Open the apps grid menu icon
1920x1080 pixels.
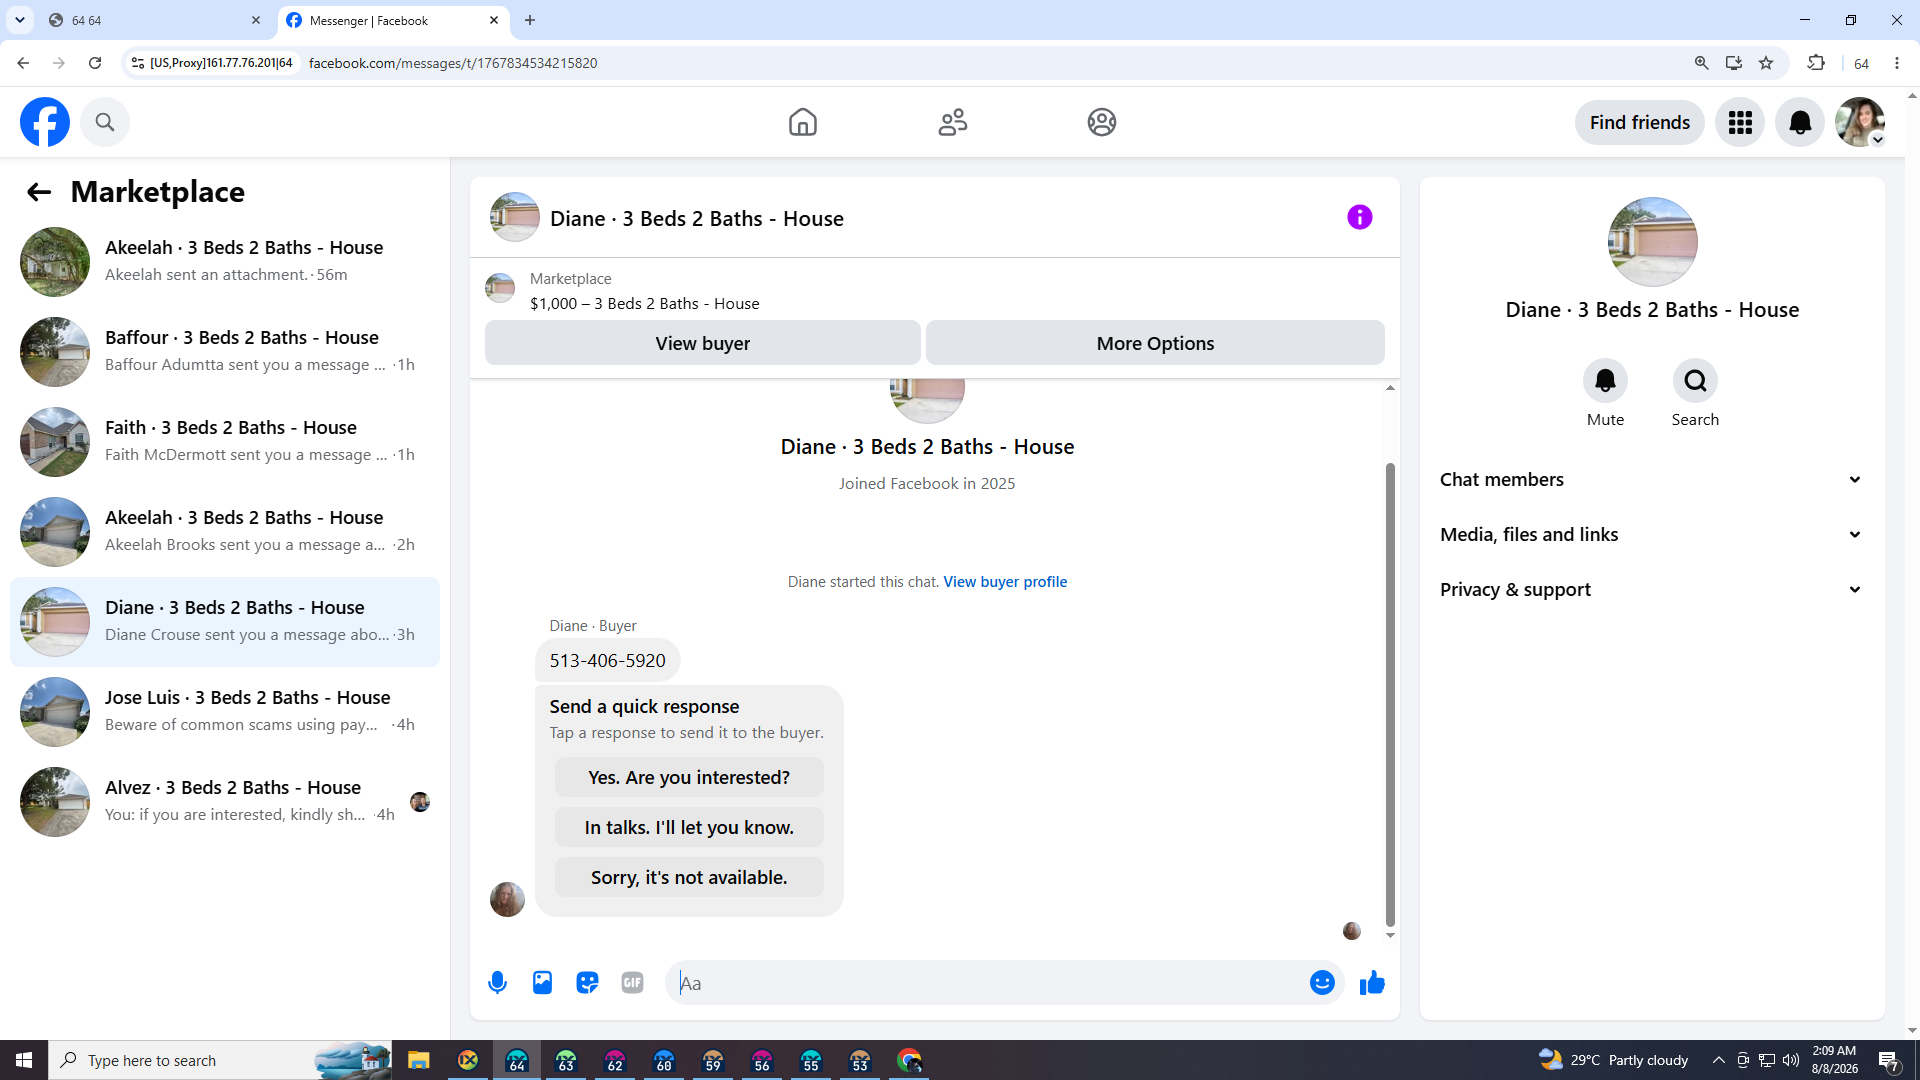(x=1740, y=122)
